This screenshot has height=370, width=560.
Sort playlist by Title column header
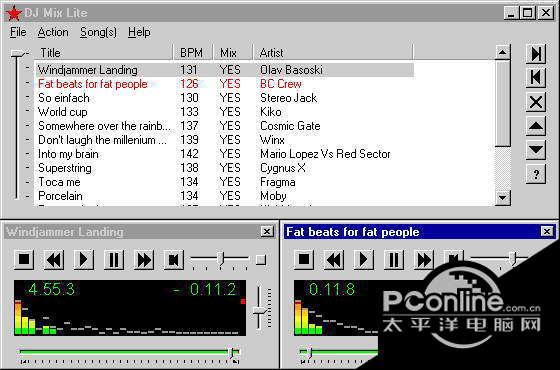(x=104, y=52)
